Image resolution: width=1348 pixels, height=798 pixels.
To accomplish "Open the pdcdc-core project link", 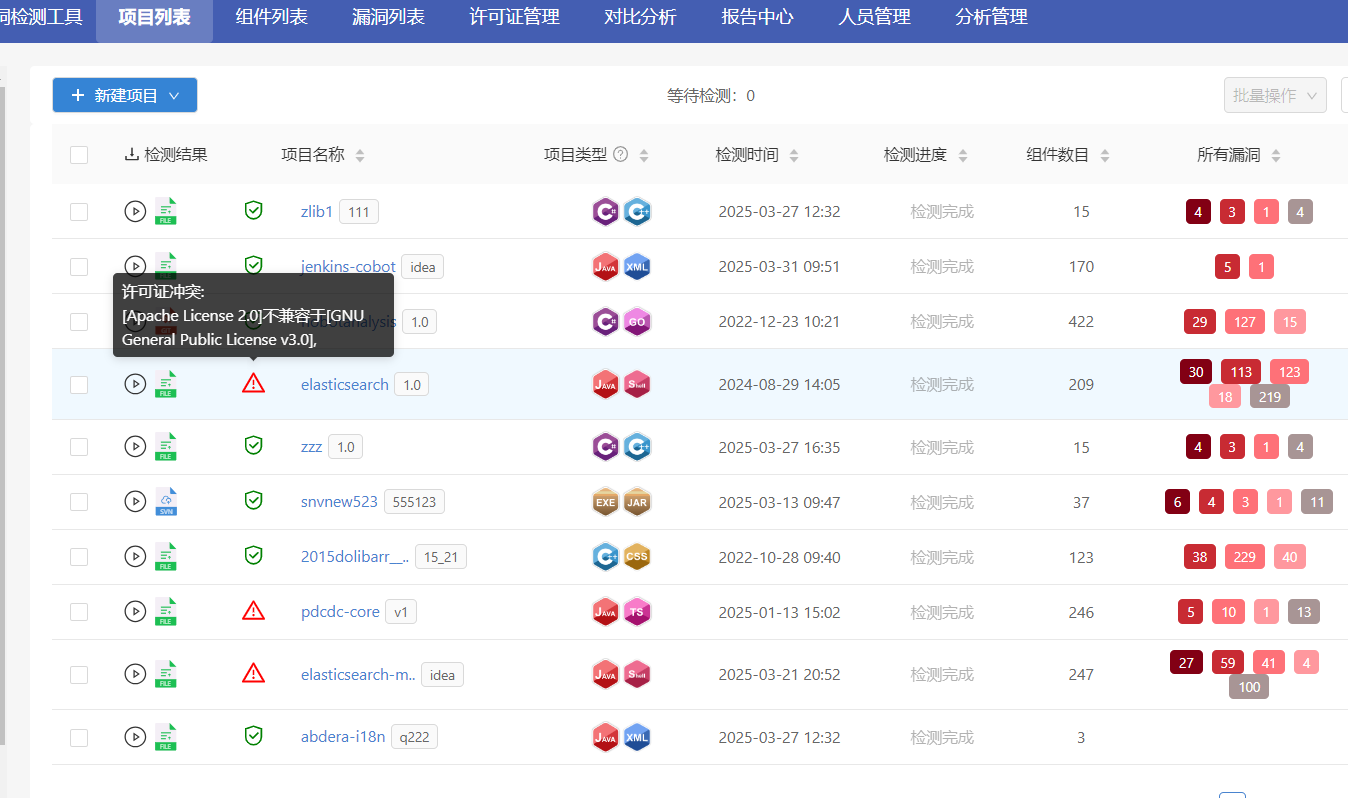I will click(x=340, y=611).
